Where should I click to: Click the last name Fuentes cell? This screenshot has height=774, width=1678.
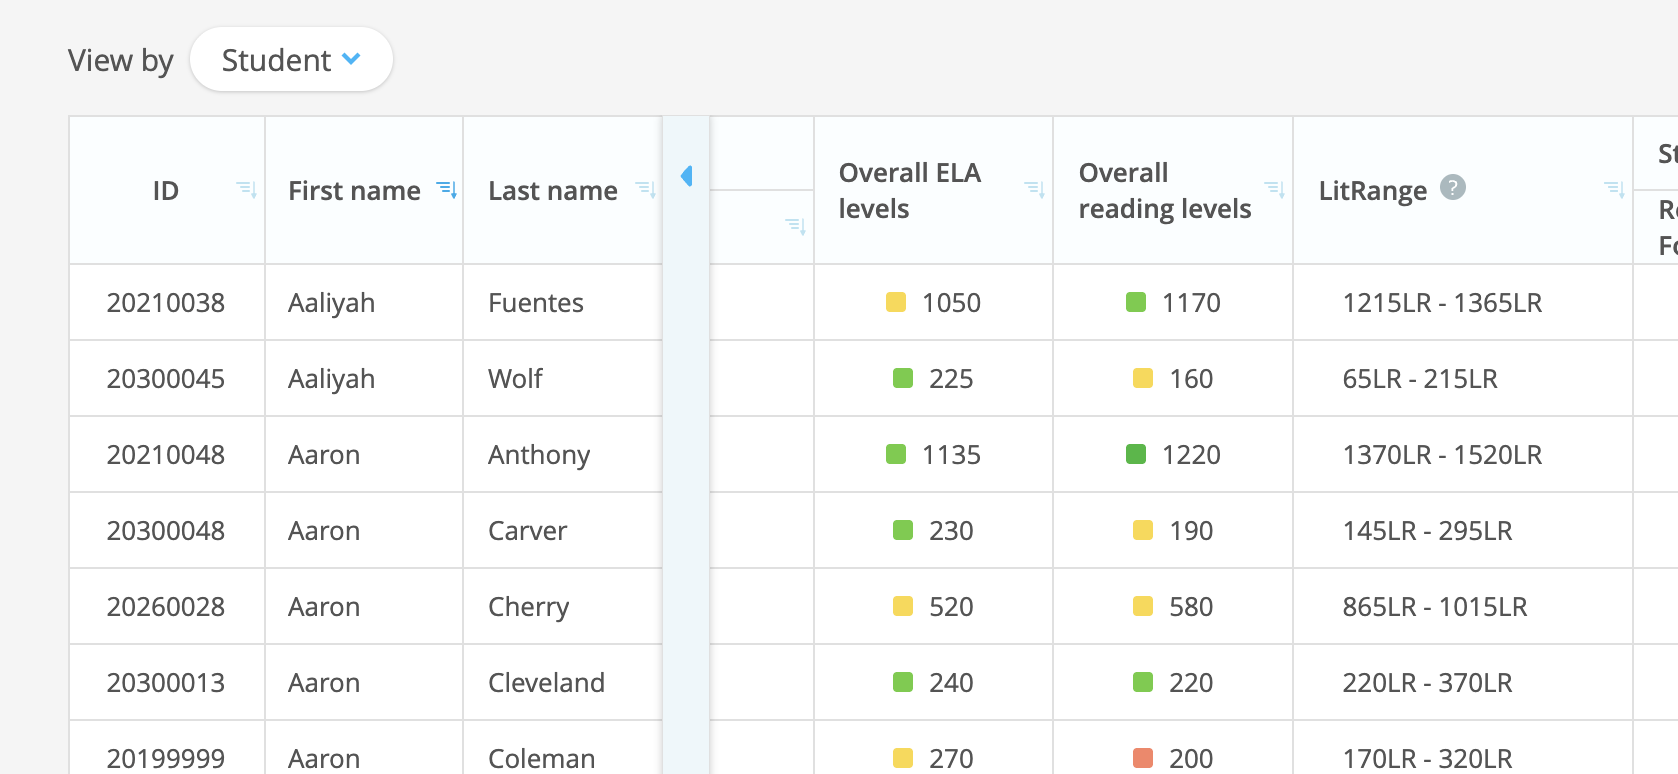(x=536, y=302)
